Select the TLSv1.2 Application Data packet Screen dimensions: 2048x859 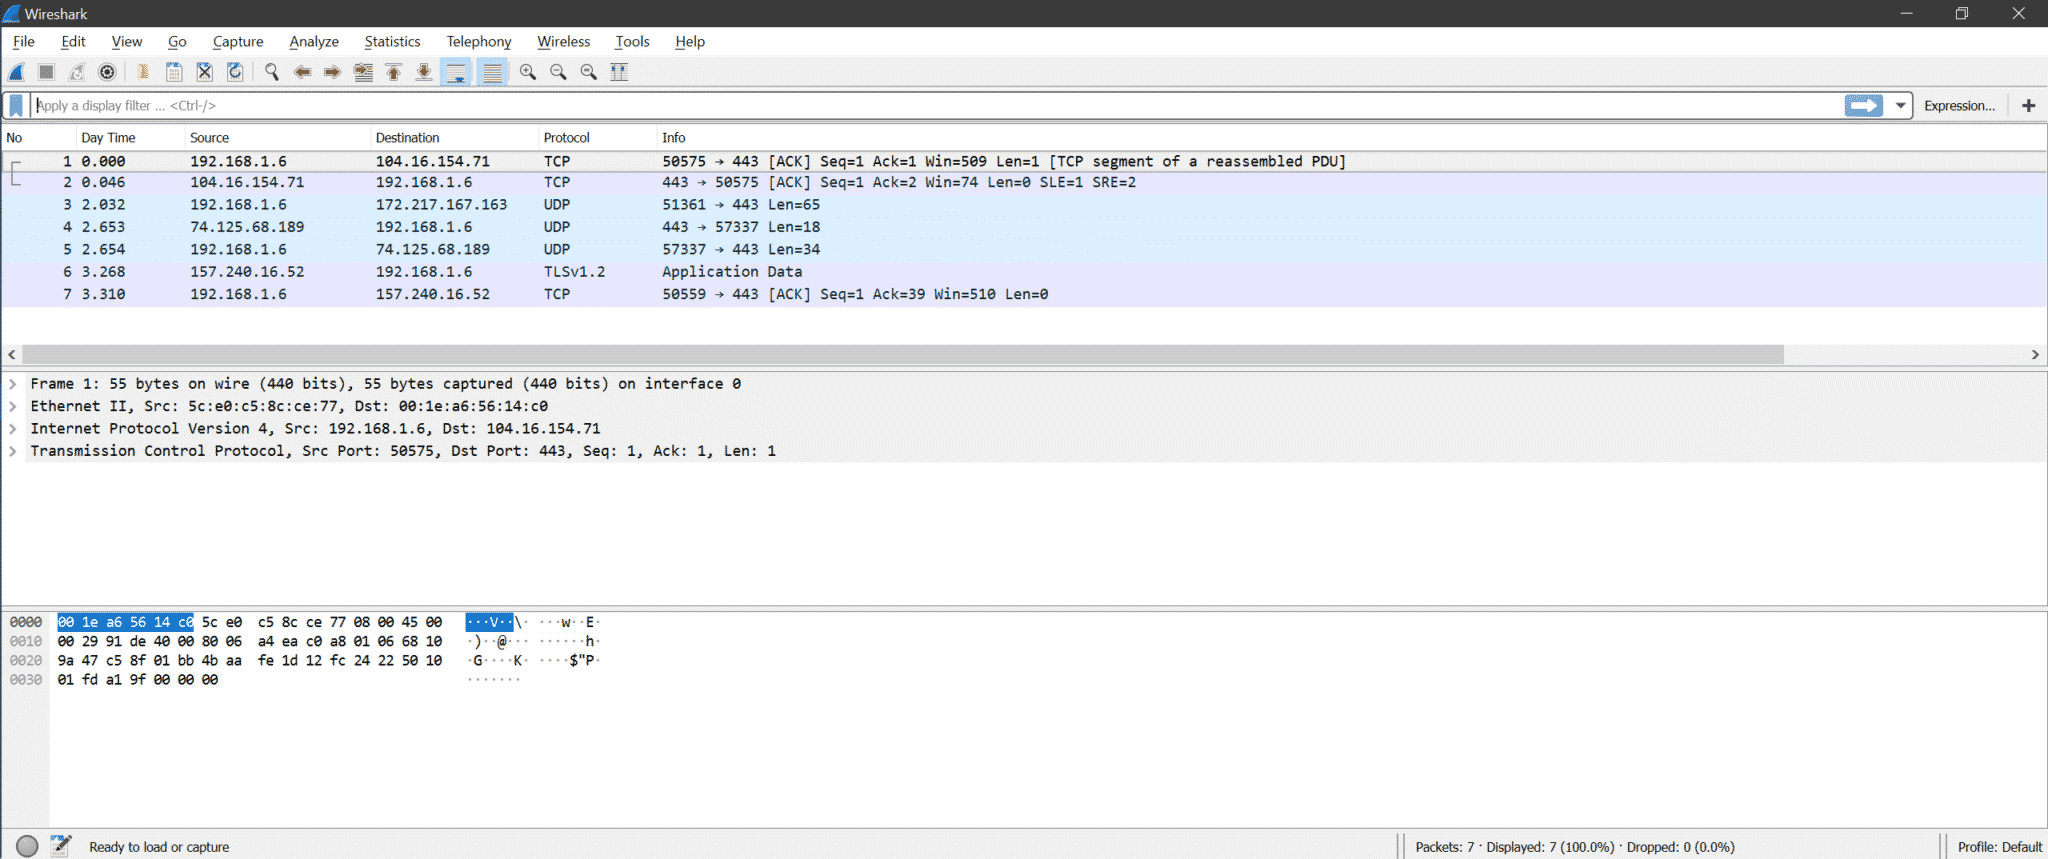click(x=1024, y=272)
